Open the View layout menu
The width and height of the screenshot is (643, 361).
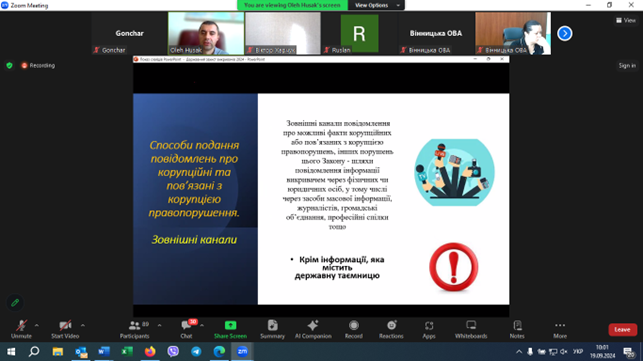pos(626,20)
